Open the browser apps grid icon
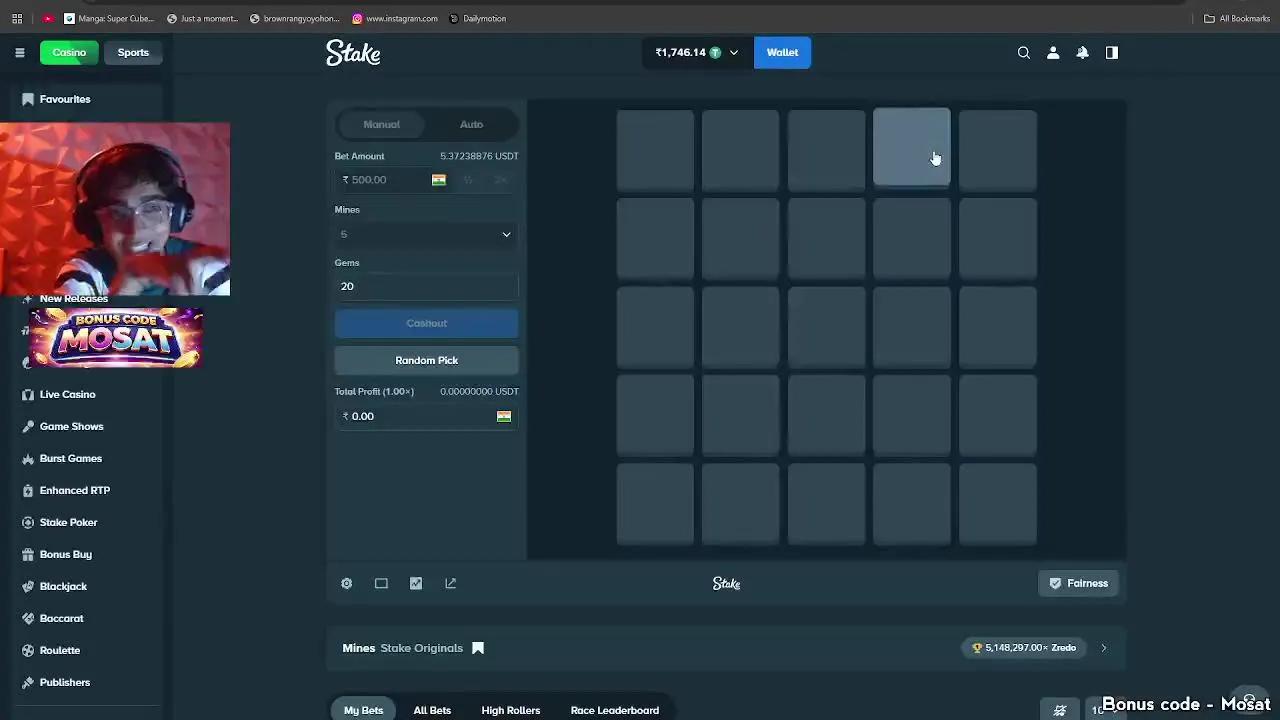The width and height of the screenshot is (1280, 720). tap(17, 18)
